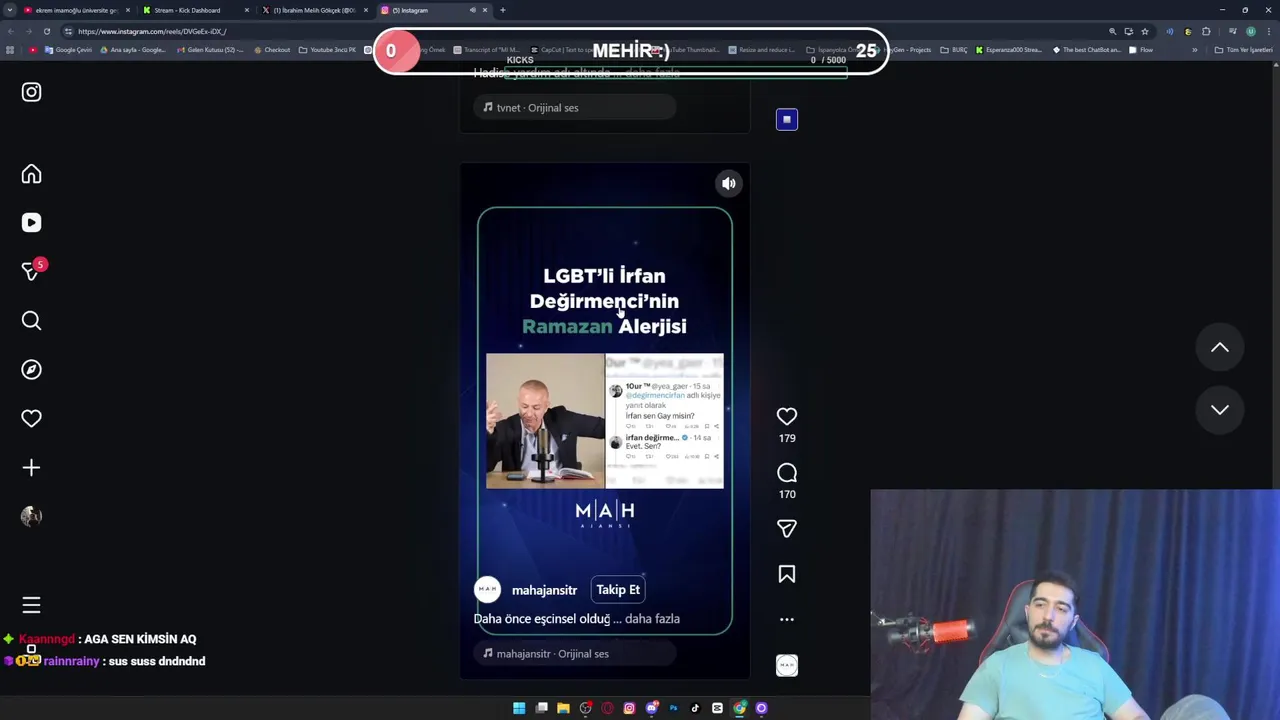Switch to ekrem imamoğlu YouTube tab
1280x720 pixels.
[78, 10]
